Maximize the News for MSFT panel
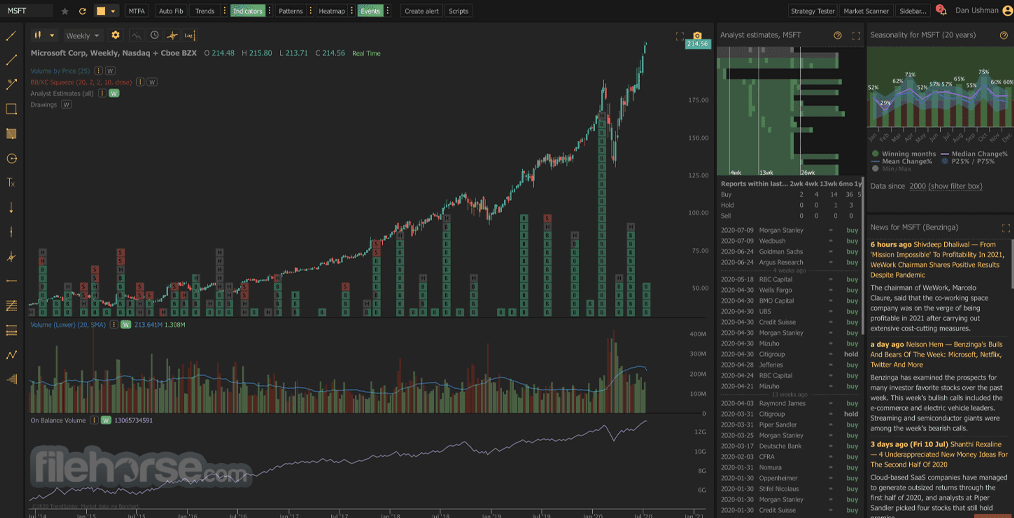 coord(1006,228)
